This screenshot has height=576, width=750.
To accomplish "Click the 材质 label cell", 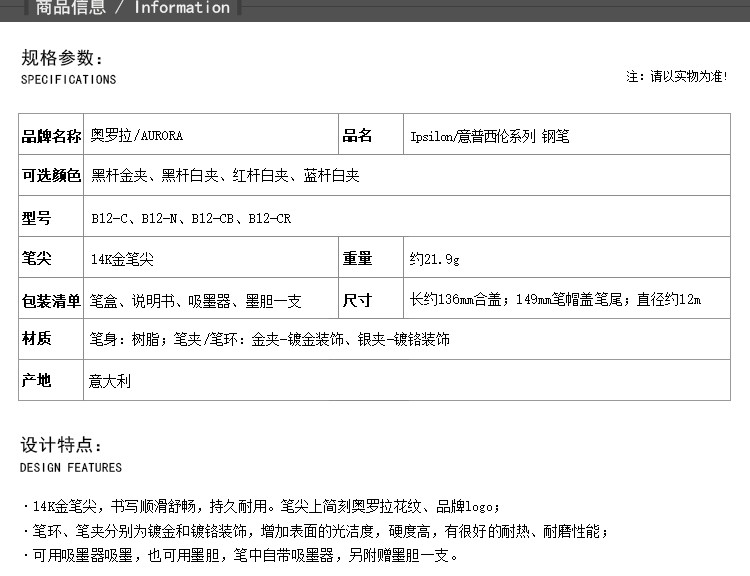I will click(51, 339).
